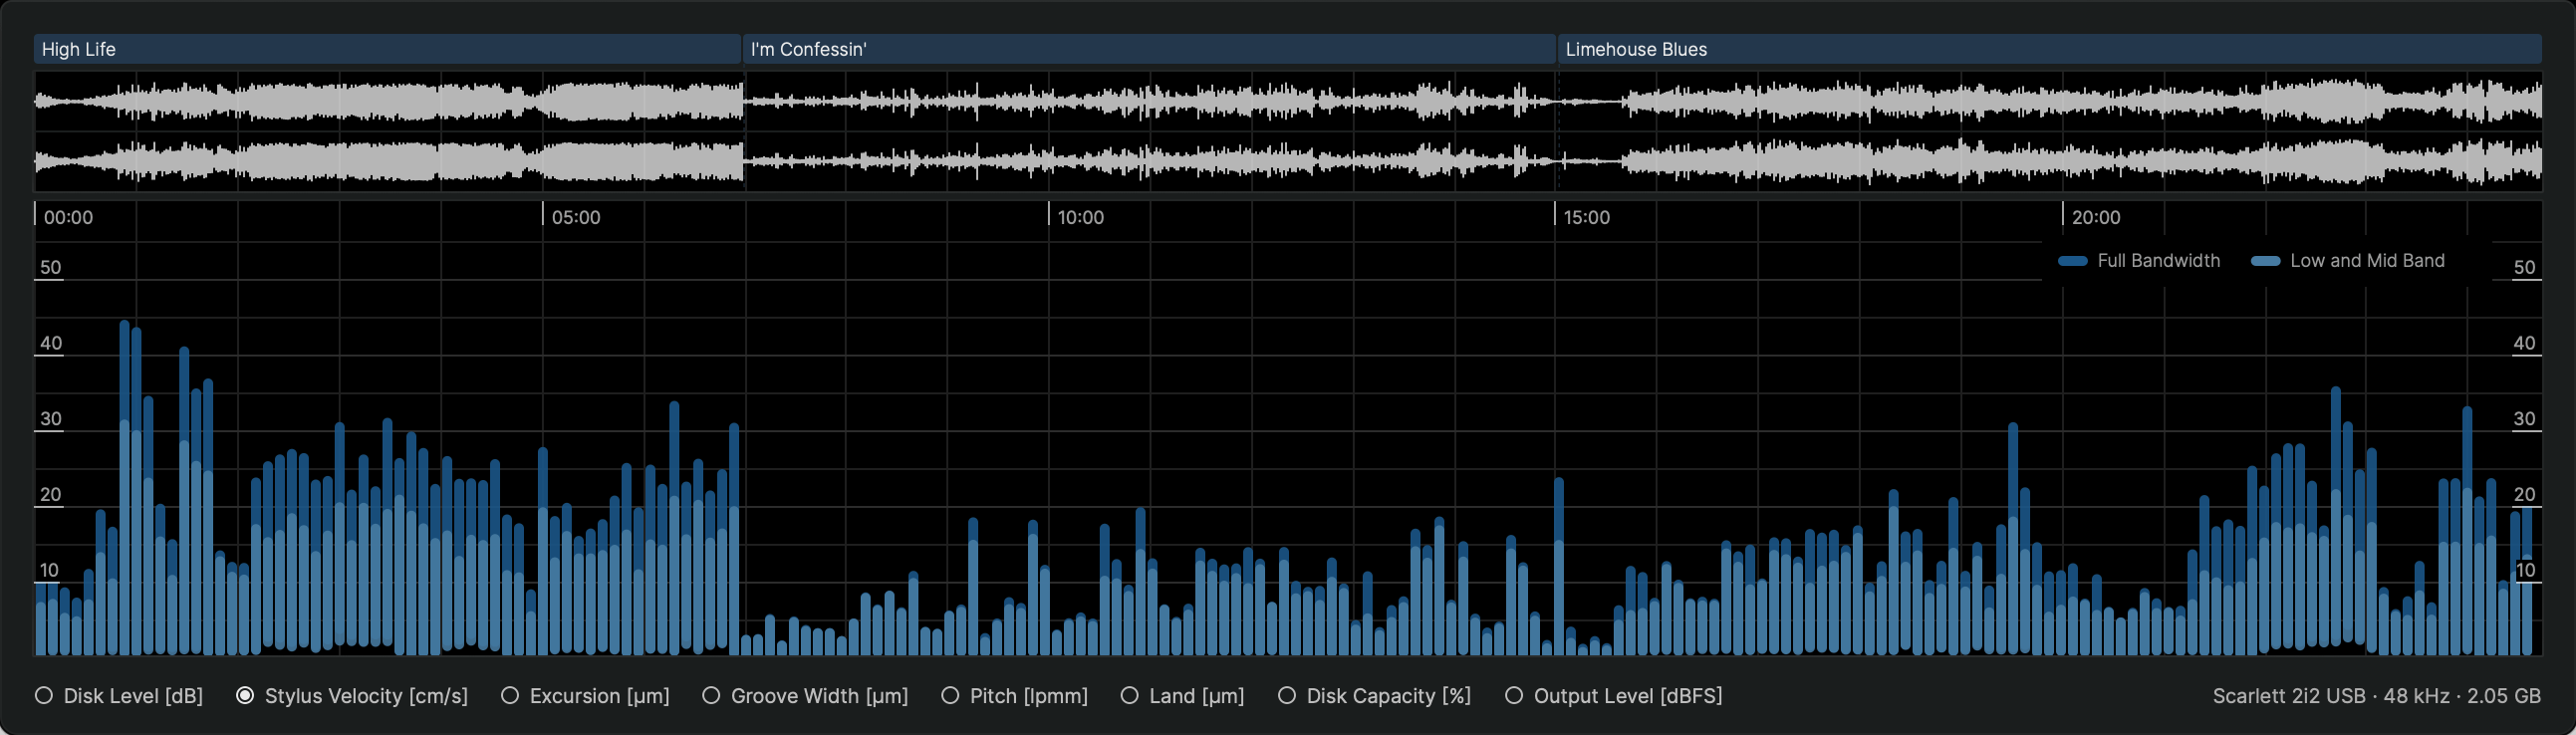The image size is (2576, 735).
Task: Select the High Life track header
Action: [x=387, y=49]
